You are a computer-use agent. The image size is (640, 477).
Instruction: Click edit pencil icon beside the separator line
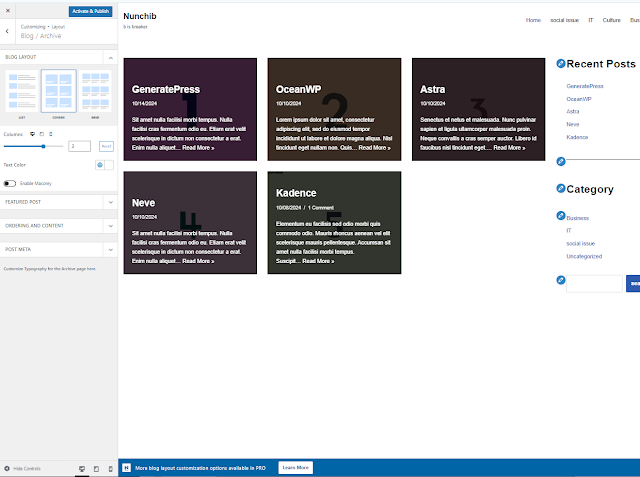click(x=561, y=162)
